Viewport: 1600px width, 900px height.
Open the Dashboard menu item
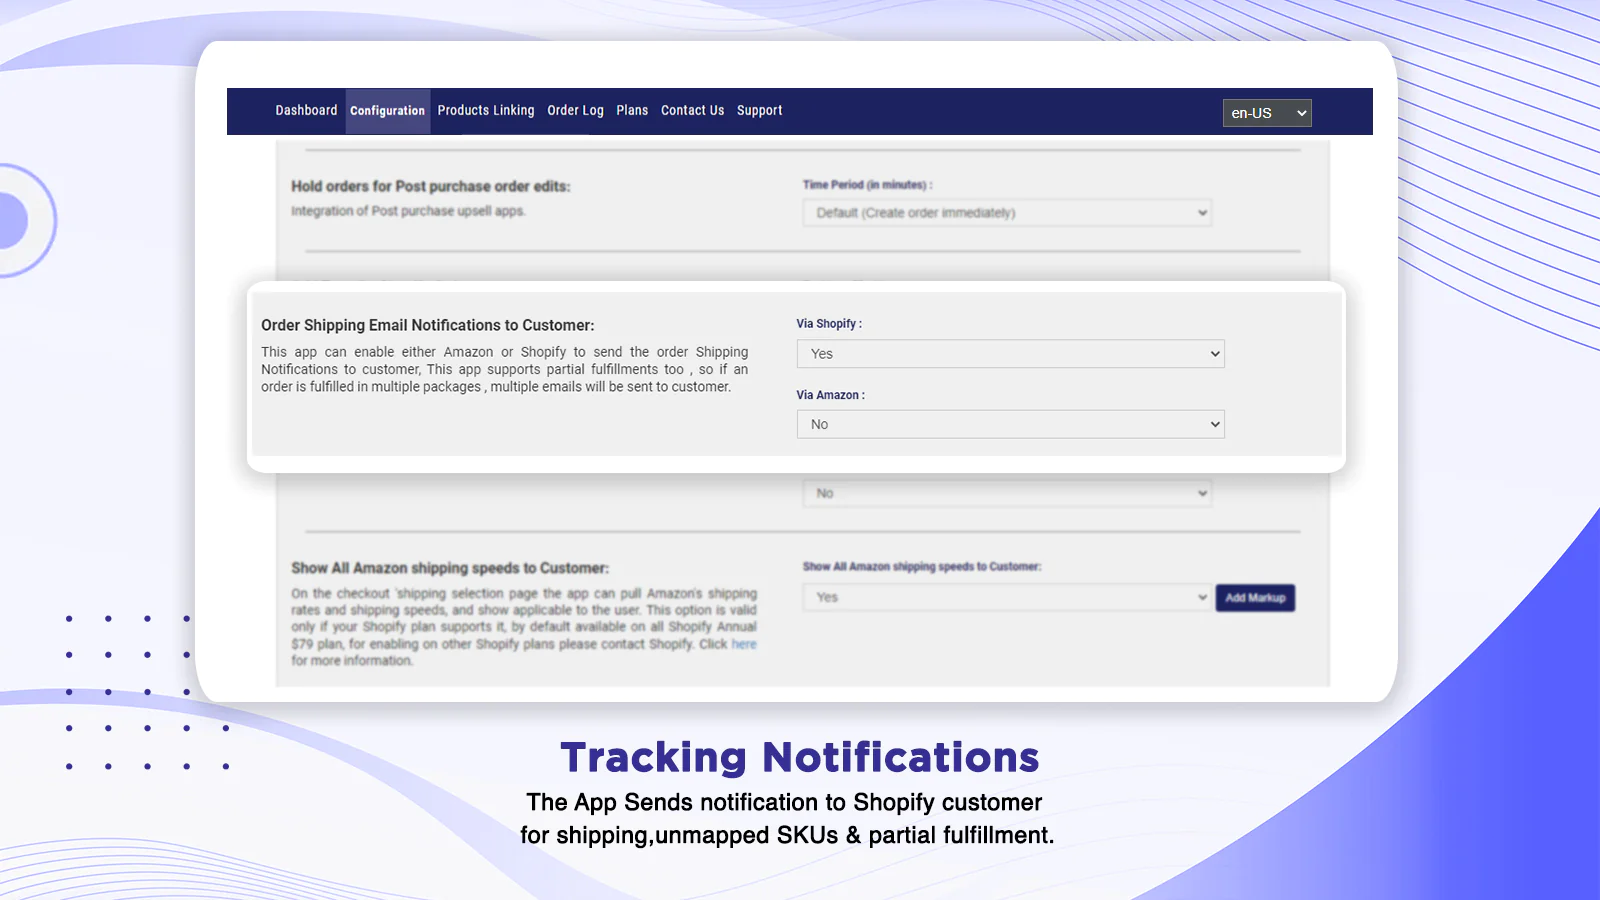[306, 111]
